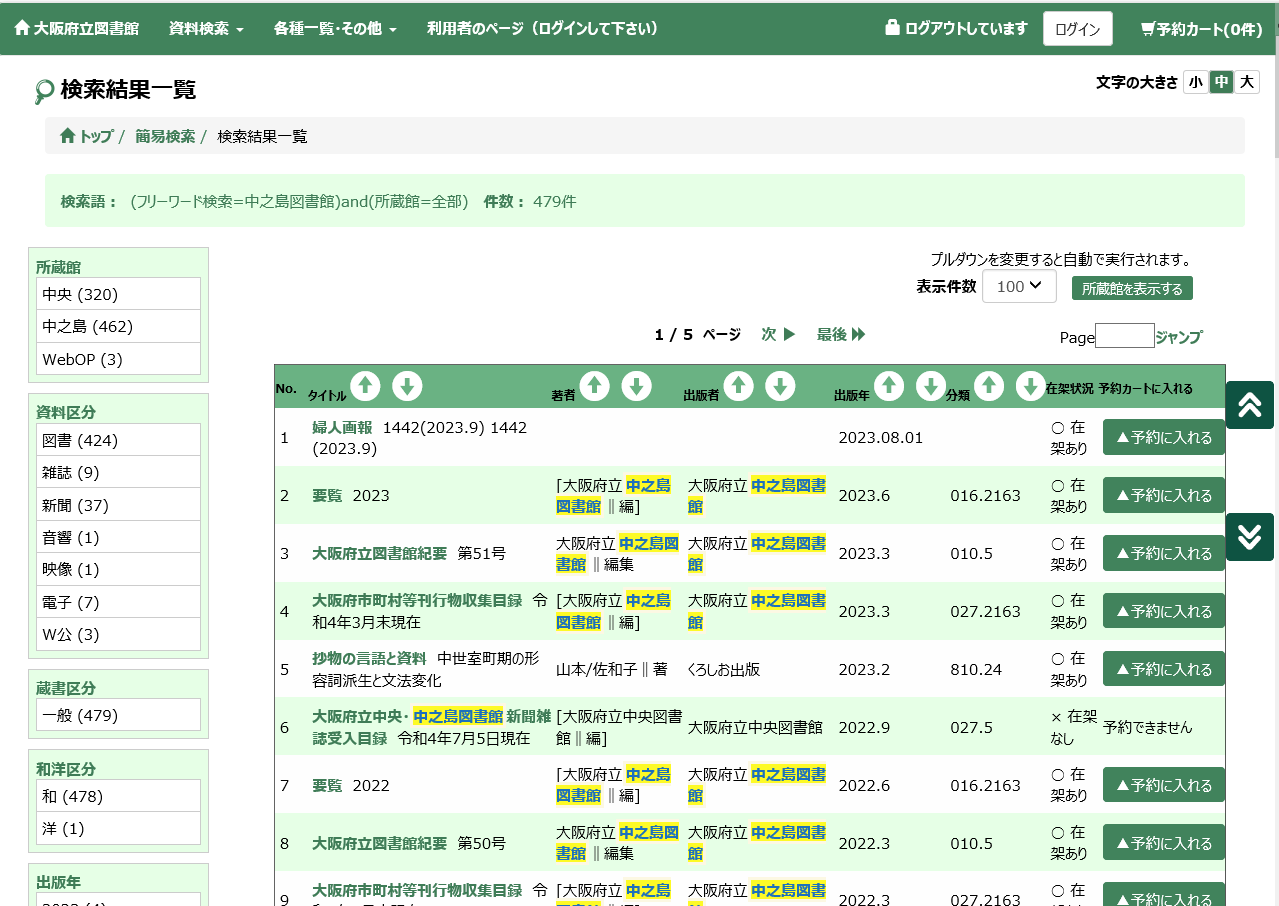Filter collection 一般 (479)
The image size is (1279, 906).
[119, 715]
